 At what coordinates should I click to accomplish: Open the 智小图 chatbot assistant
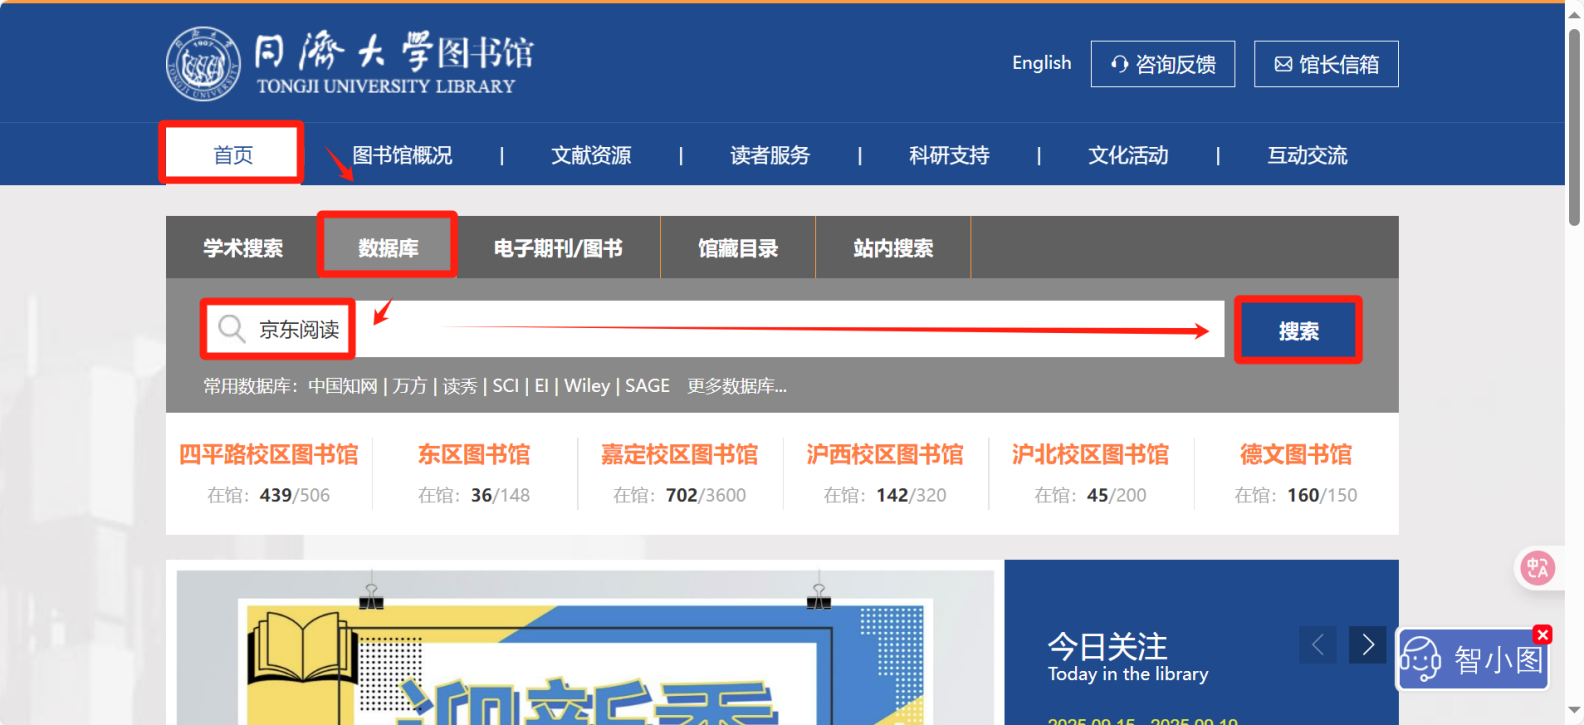1472,660
